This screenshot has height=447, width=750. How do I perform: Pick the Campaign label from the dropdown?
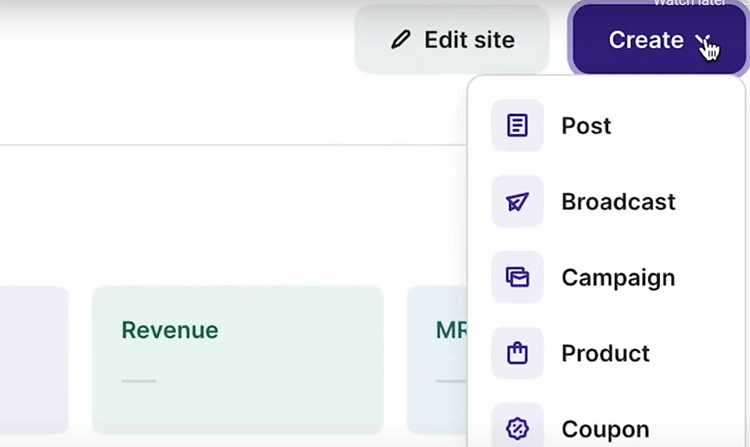pyautogui.click(x=618, y=277)
